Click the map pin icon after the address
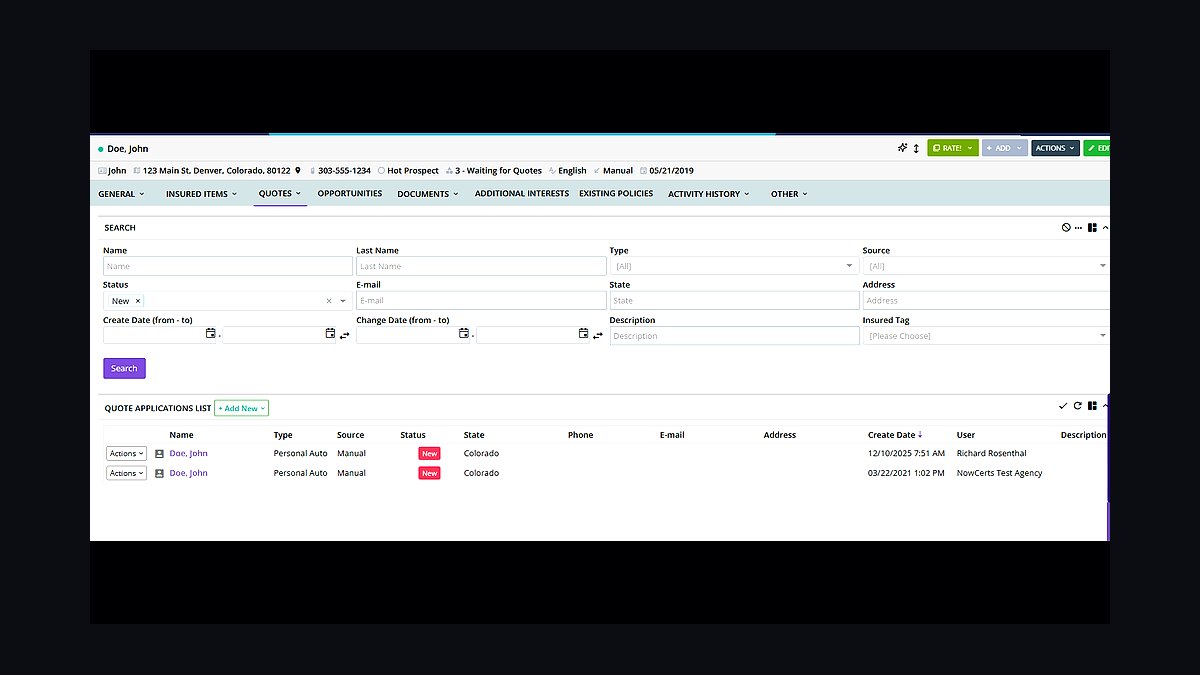 click(x=297, y=171)
